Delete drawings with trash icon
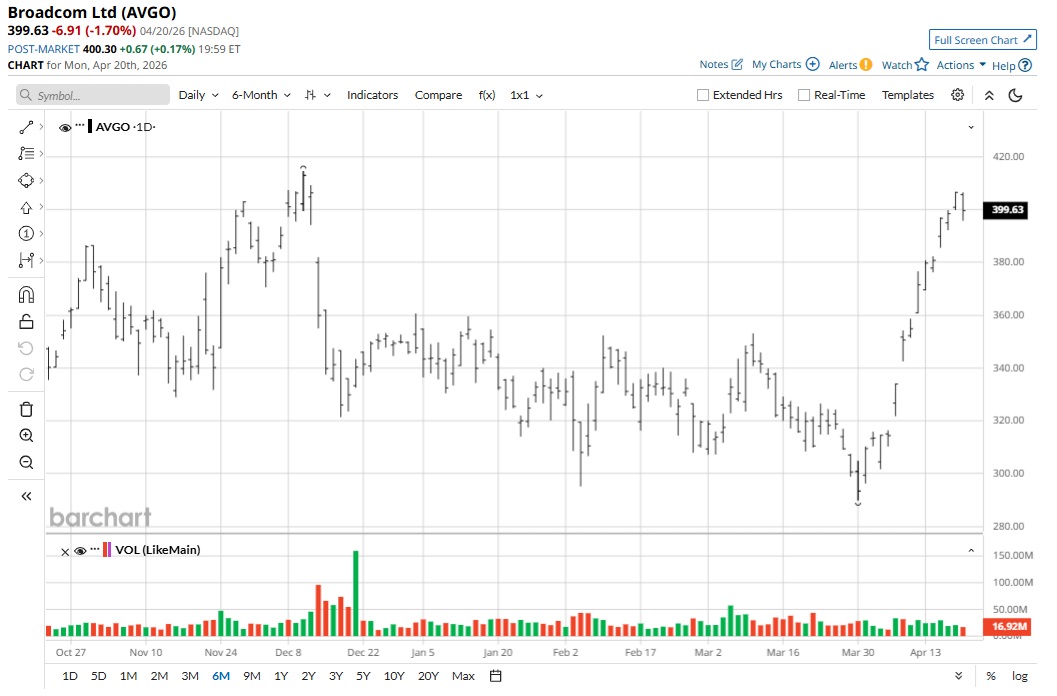 26,409
